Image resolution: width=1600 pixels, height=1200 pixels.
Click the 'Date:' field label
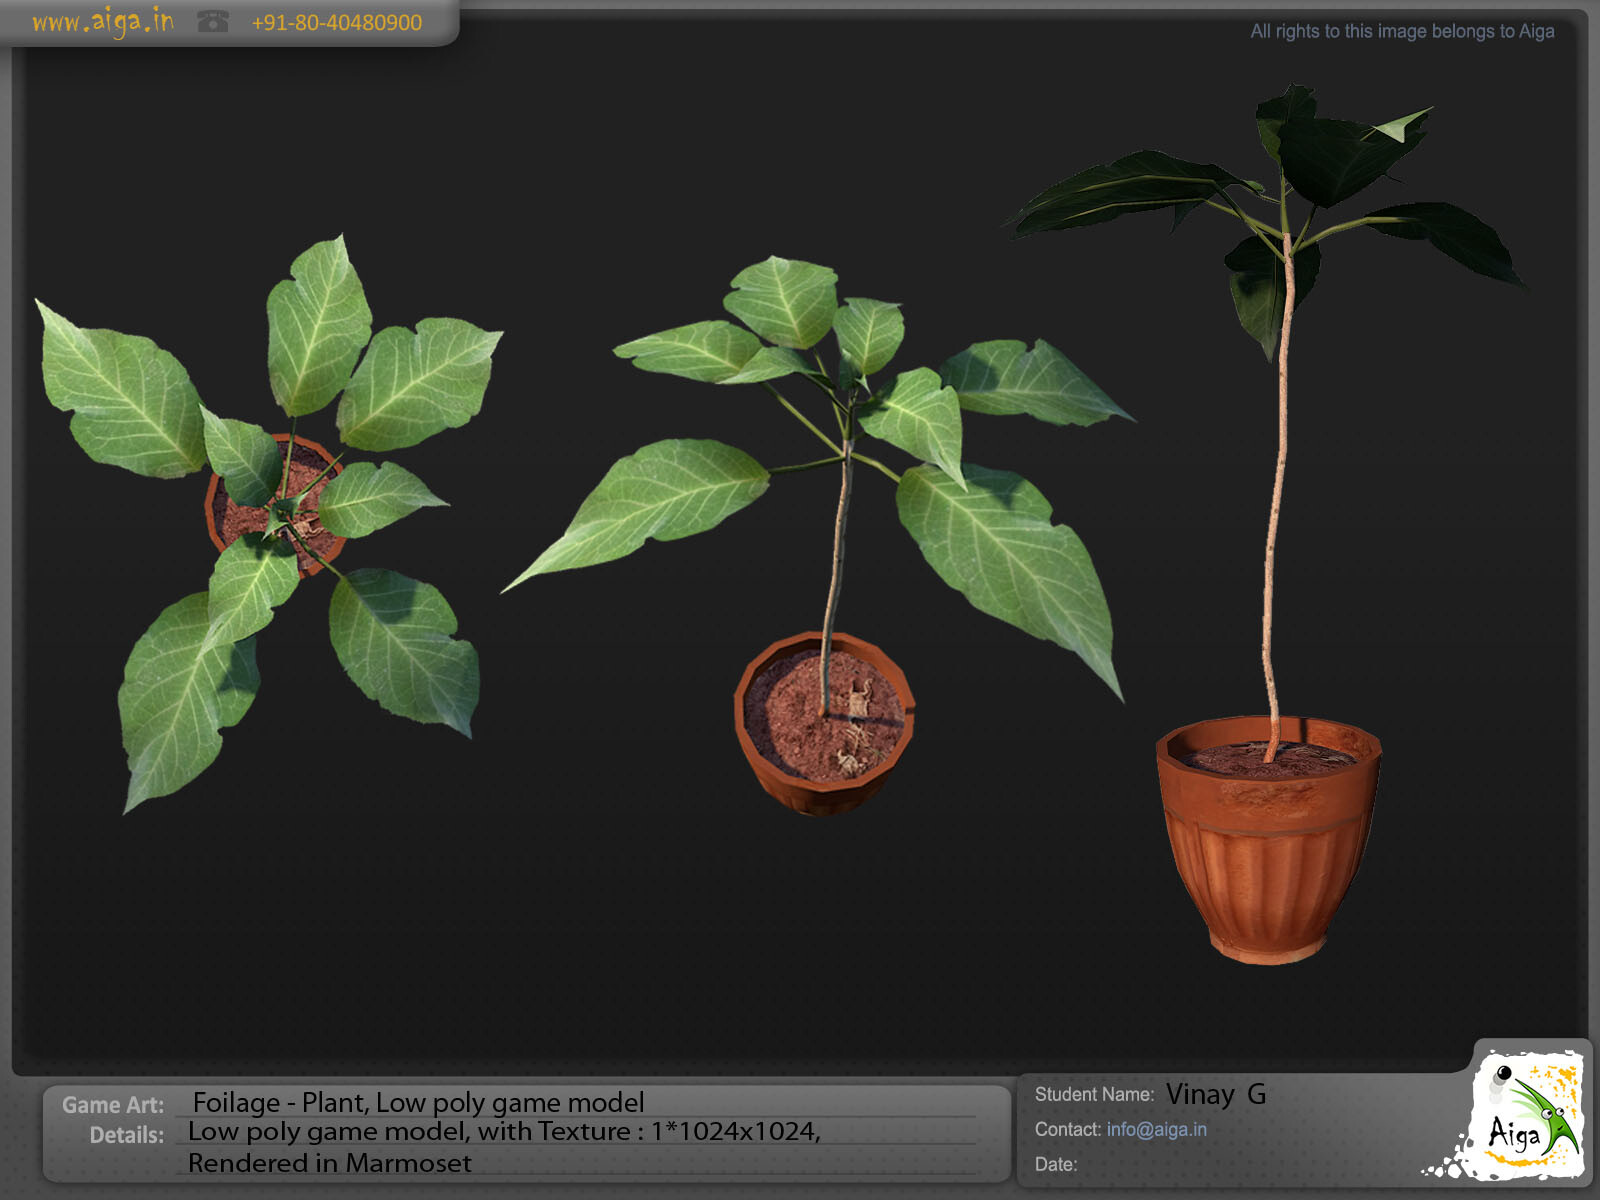point(1055,1164)
